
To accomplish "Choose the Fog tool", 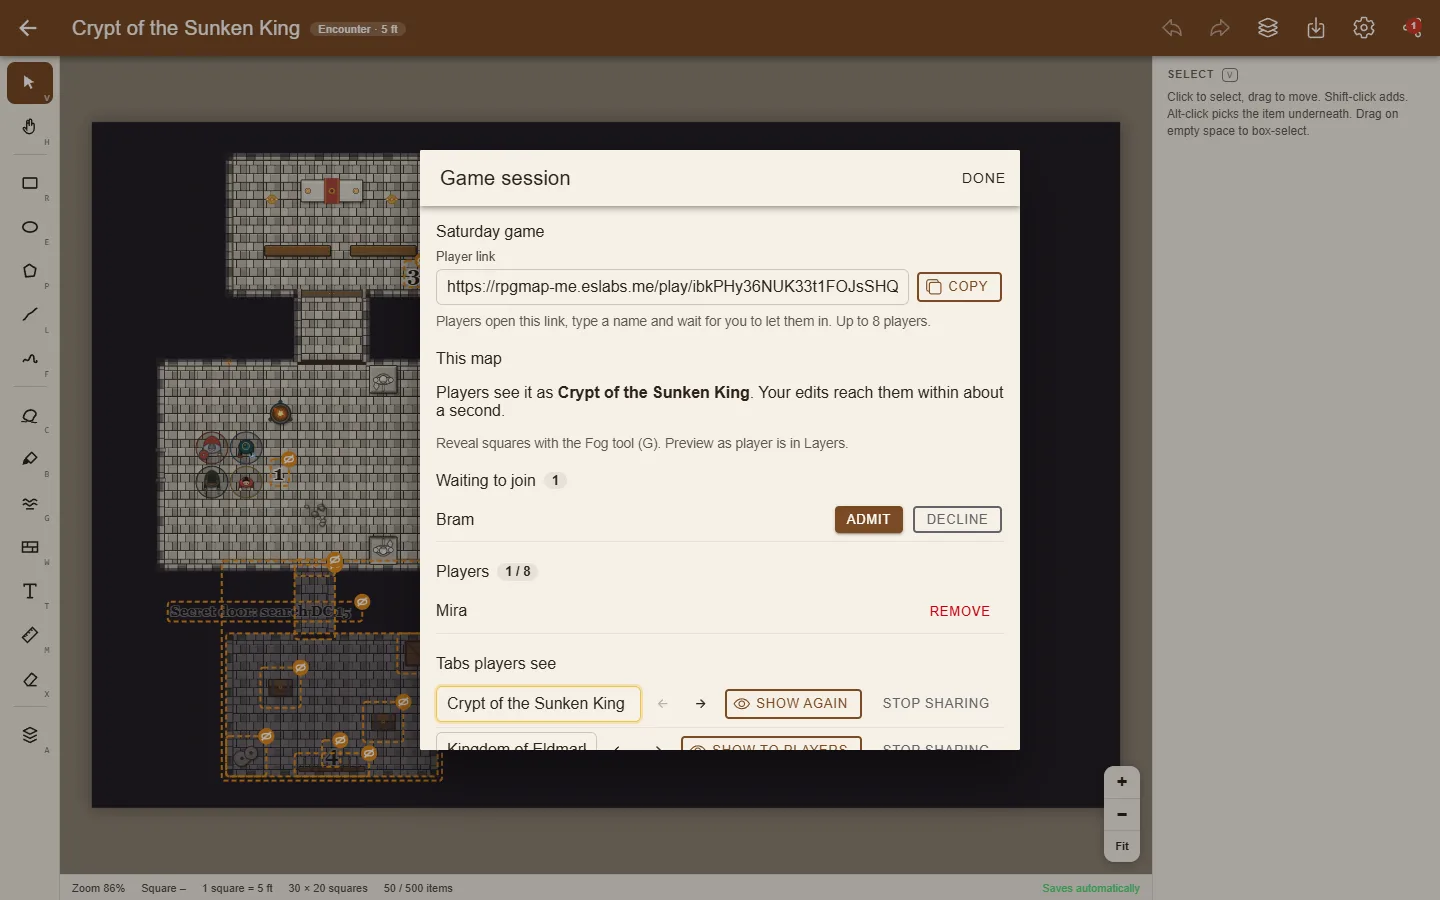I will (x=29, y=503).
